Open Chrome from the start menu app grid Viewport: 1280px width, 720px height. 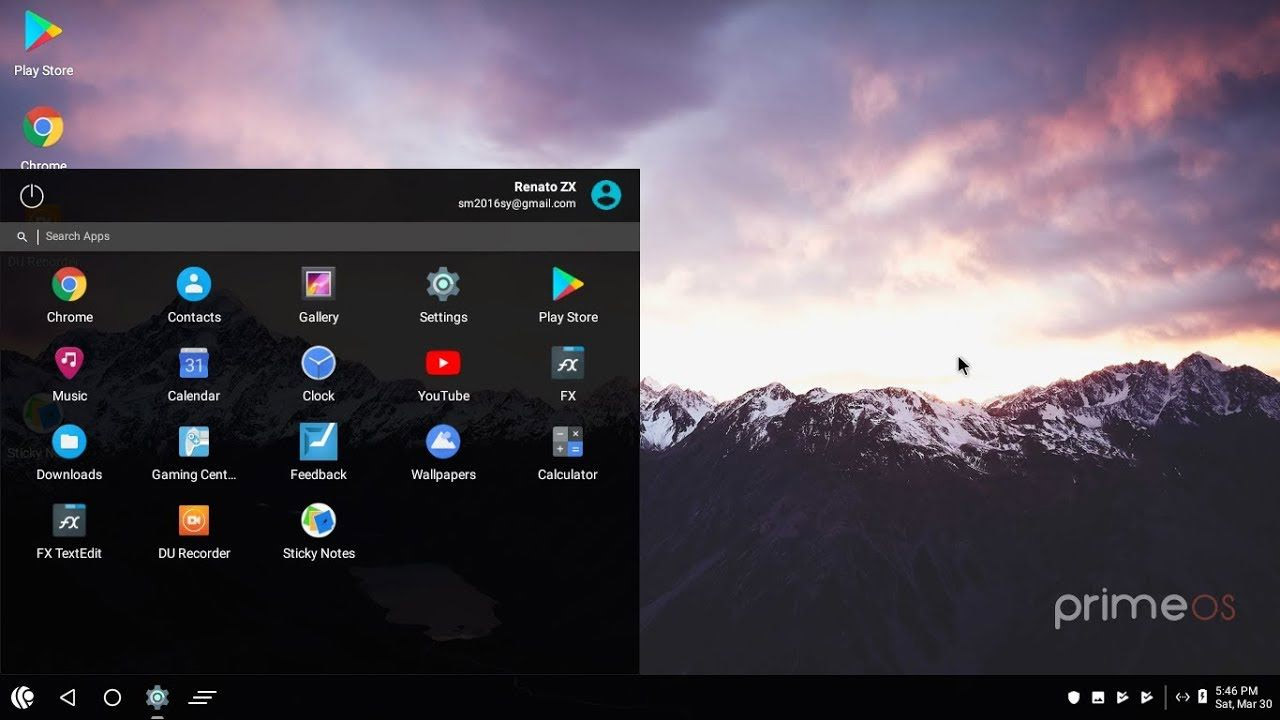69,295
